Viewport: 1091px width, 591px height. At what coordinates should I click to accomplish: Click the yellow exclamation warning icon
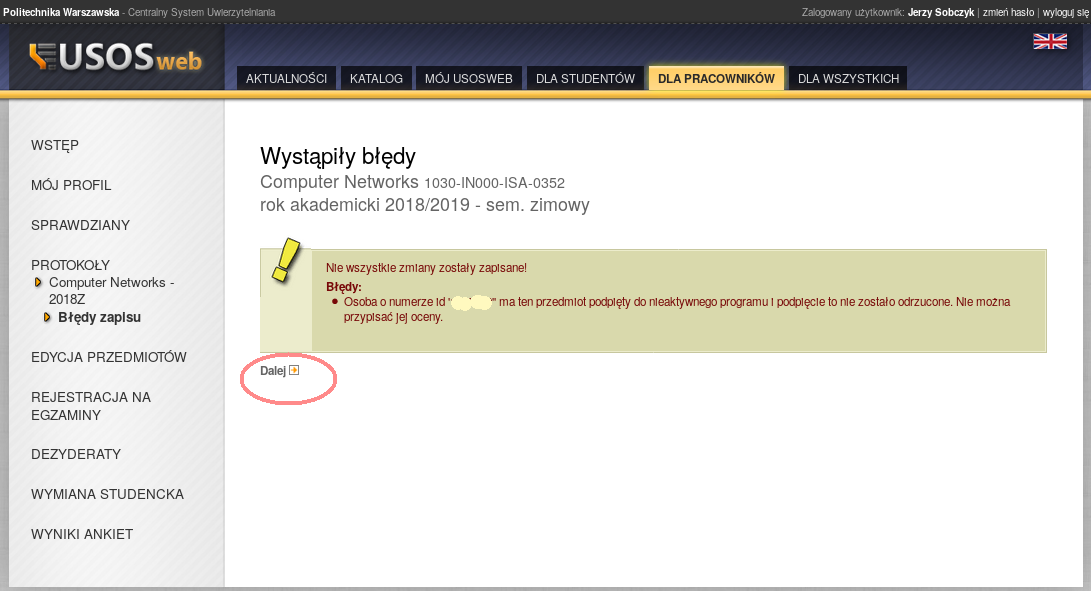(x=286, y=262)
